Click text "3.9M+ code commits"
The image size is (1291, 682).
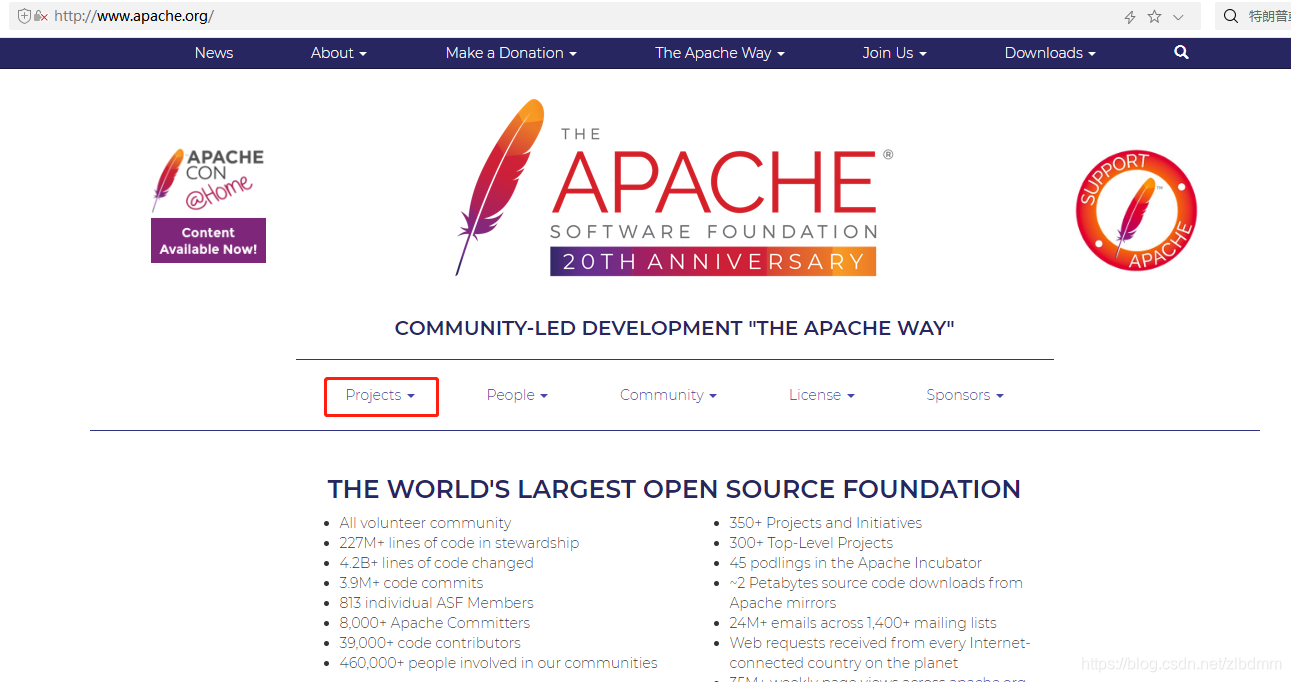point(411,583)
